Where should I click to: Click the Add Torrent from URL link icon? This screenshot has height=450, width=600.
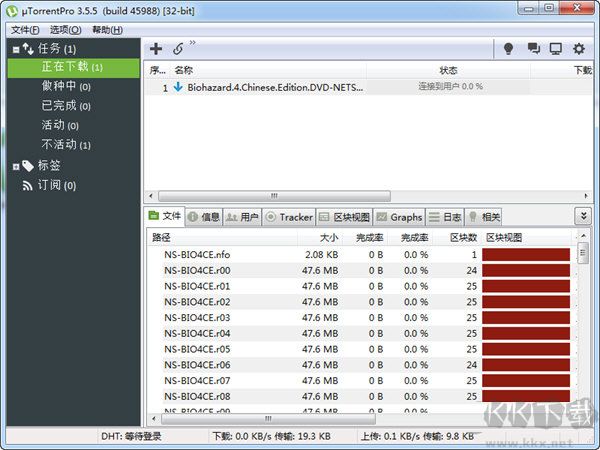[x=178, y=49]
